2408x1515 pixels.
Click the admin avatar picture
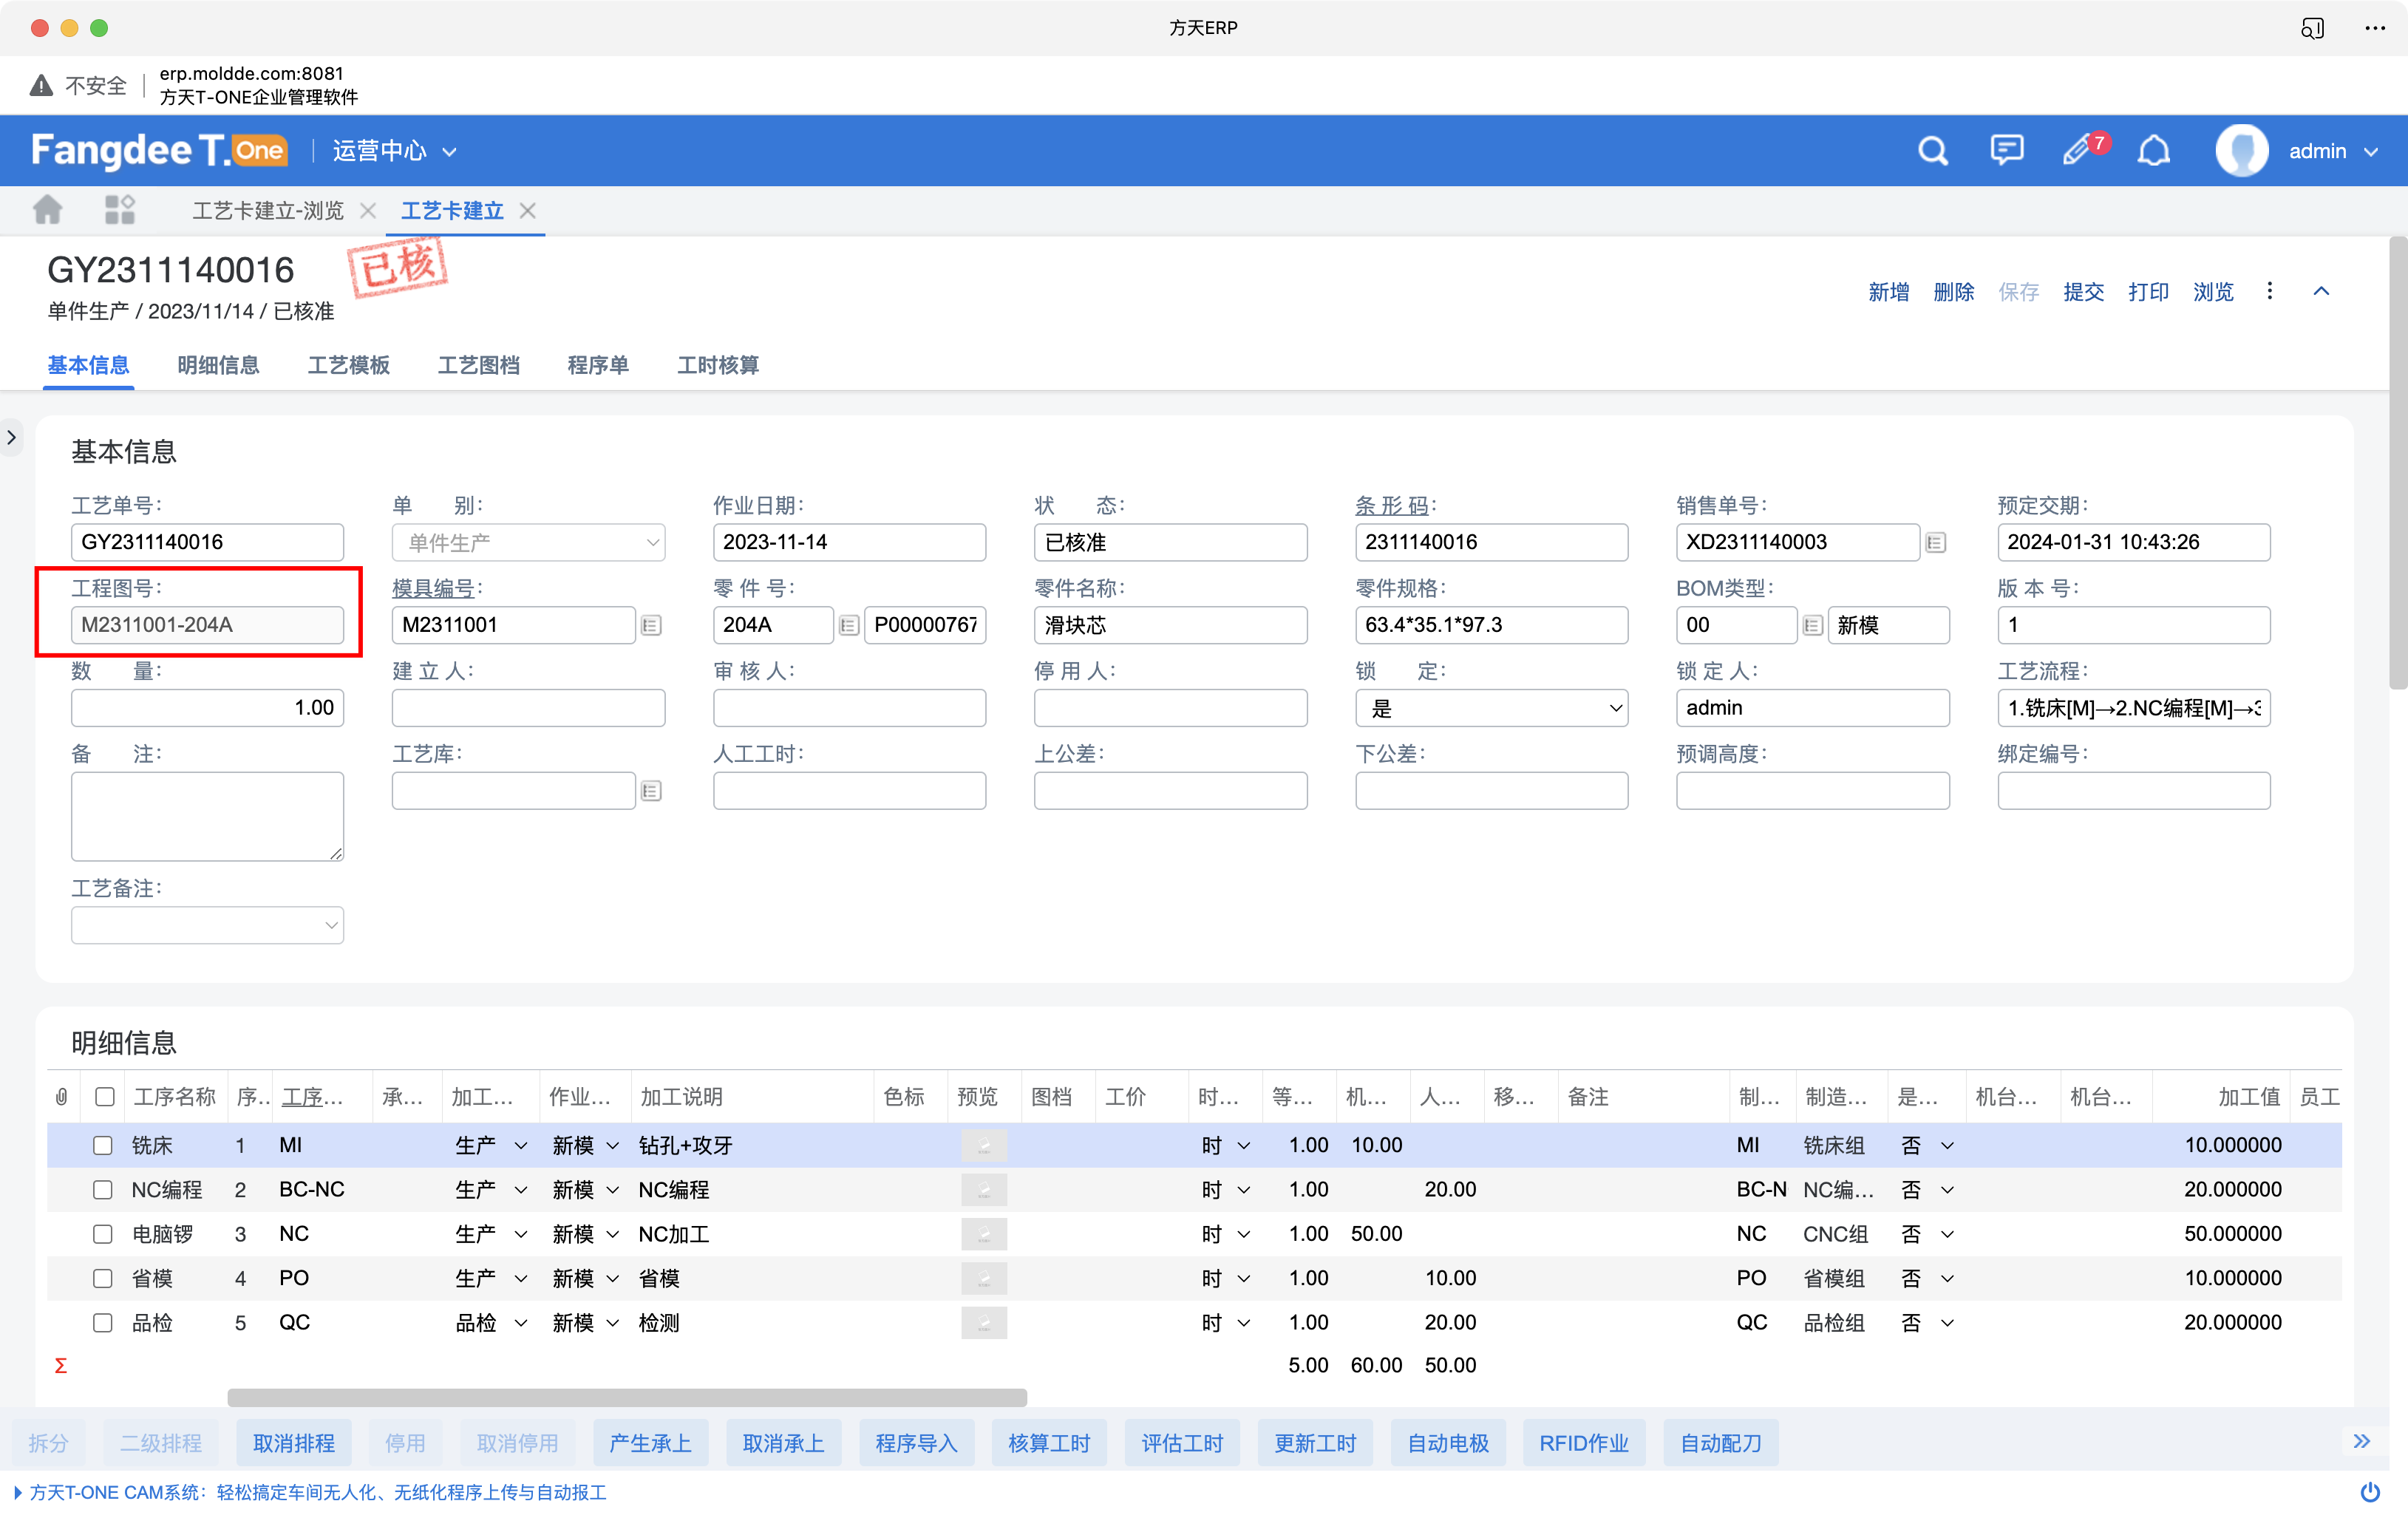coord(2241,151)
